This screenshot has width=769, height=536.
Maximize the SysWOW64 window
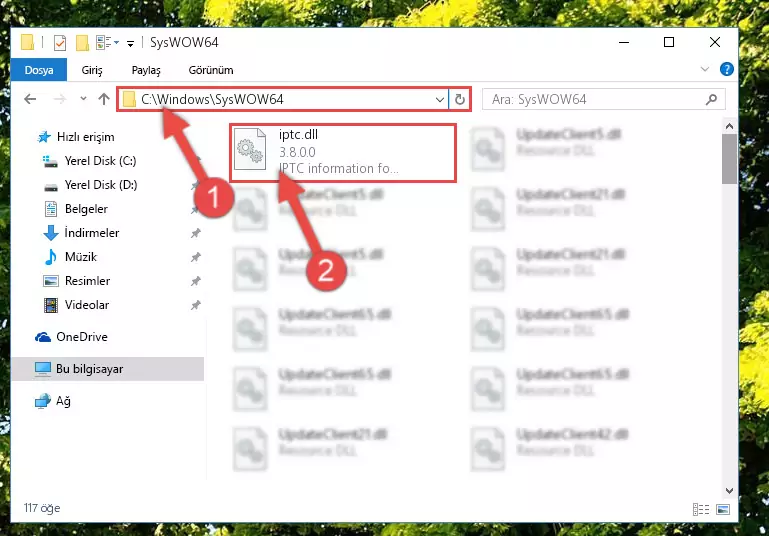click(x=669, y=42)
